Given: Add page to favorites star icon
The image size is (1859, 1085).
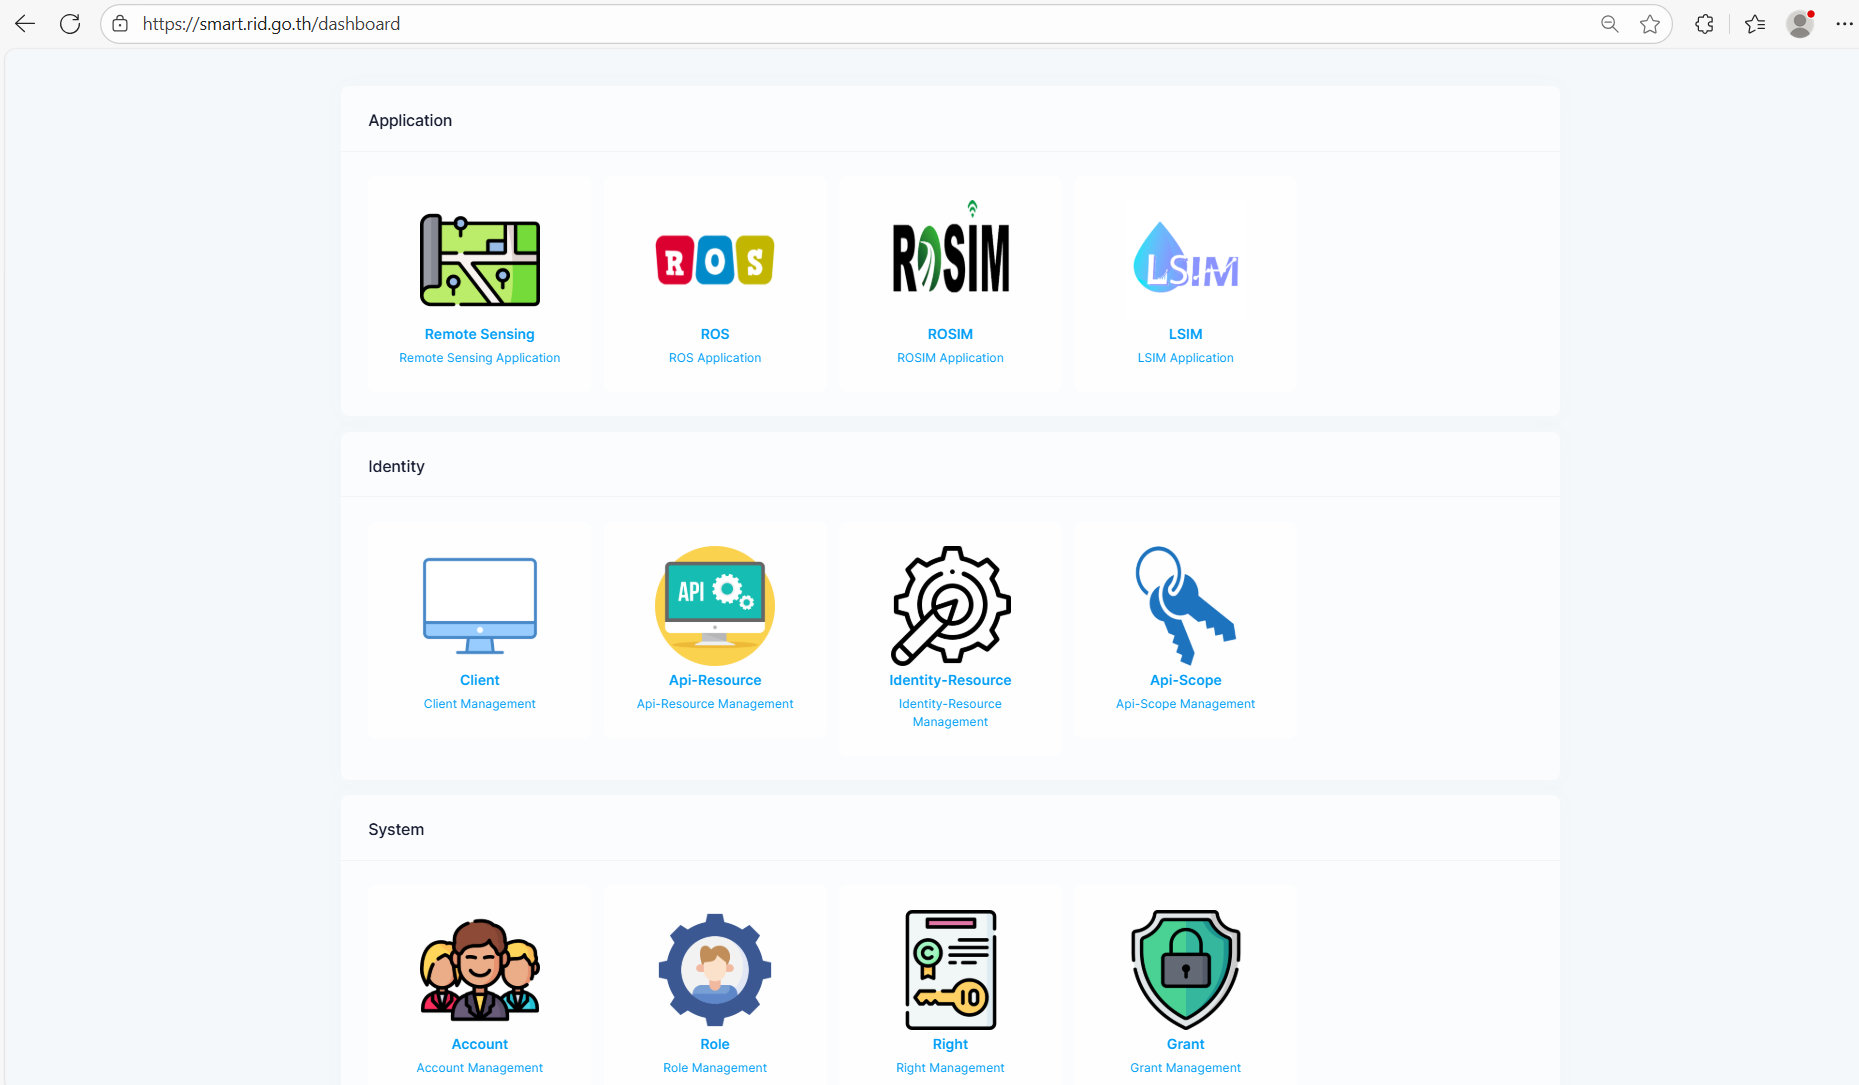Looking at the screenshot, I should 1650,24.
